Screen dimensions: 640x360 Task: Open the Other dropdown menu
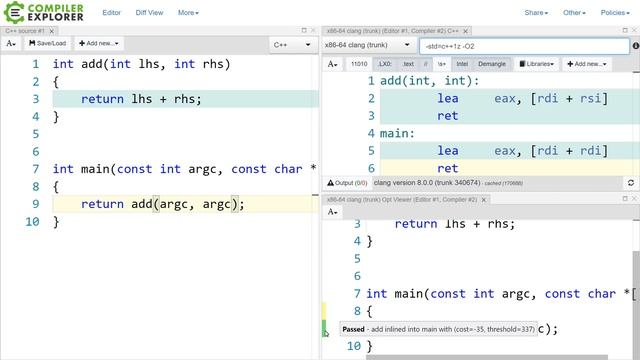click(574, 13)
